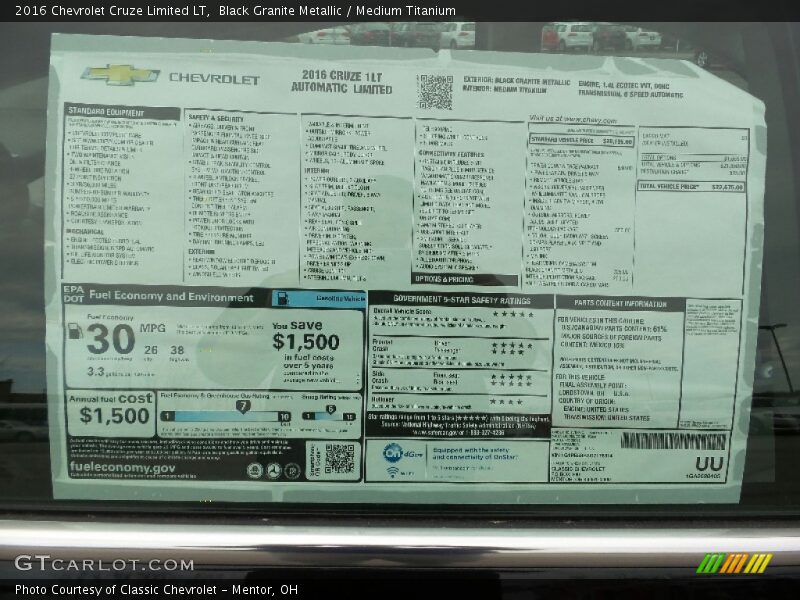
Task: Click the fuel pump icon beside 30 MPG
Action: tap(76, 331)
